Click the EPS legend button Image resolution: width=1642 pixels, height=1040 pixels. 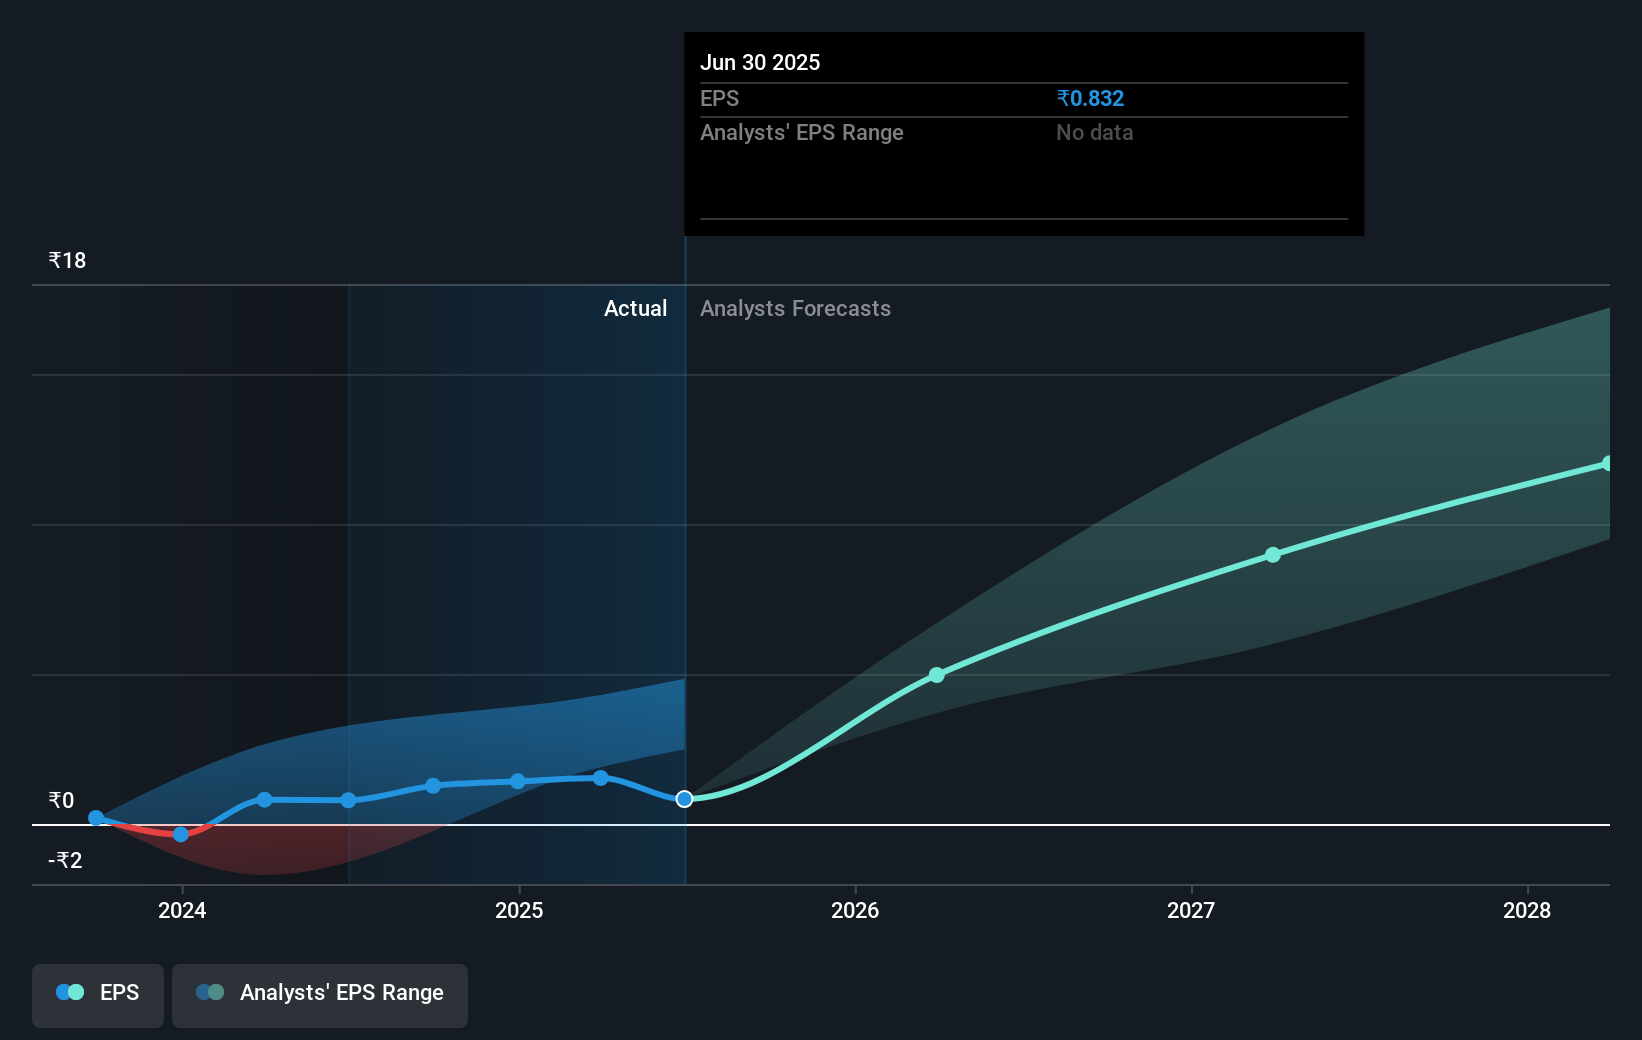coord(97,994)
